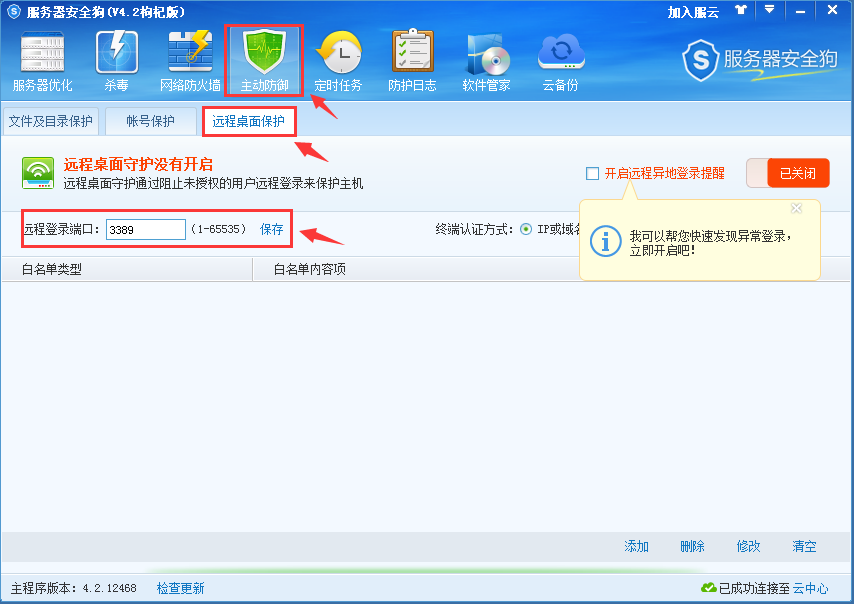Image resolution: width=854 pixels, height=604 pixels.
Task: Select the 主动防御 shield icon
Action: (x=264, y=52)
